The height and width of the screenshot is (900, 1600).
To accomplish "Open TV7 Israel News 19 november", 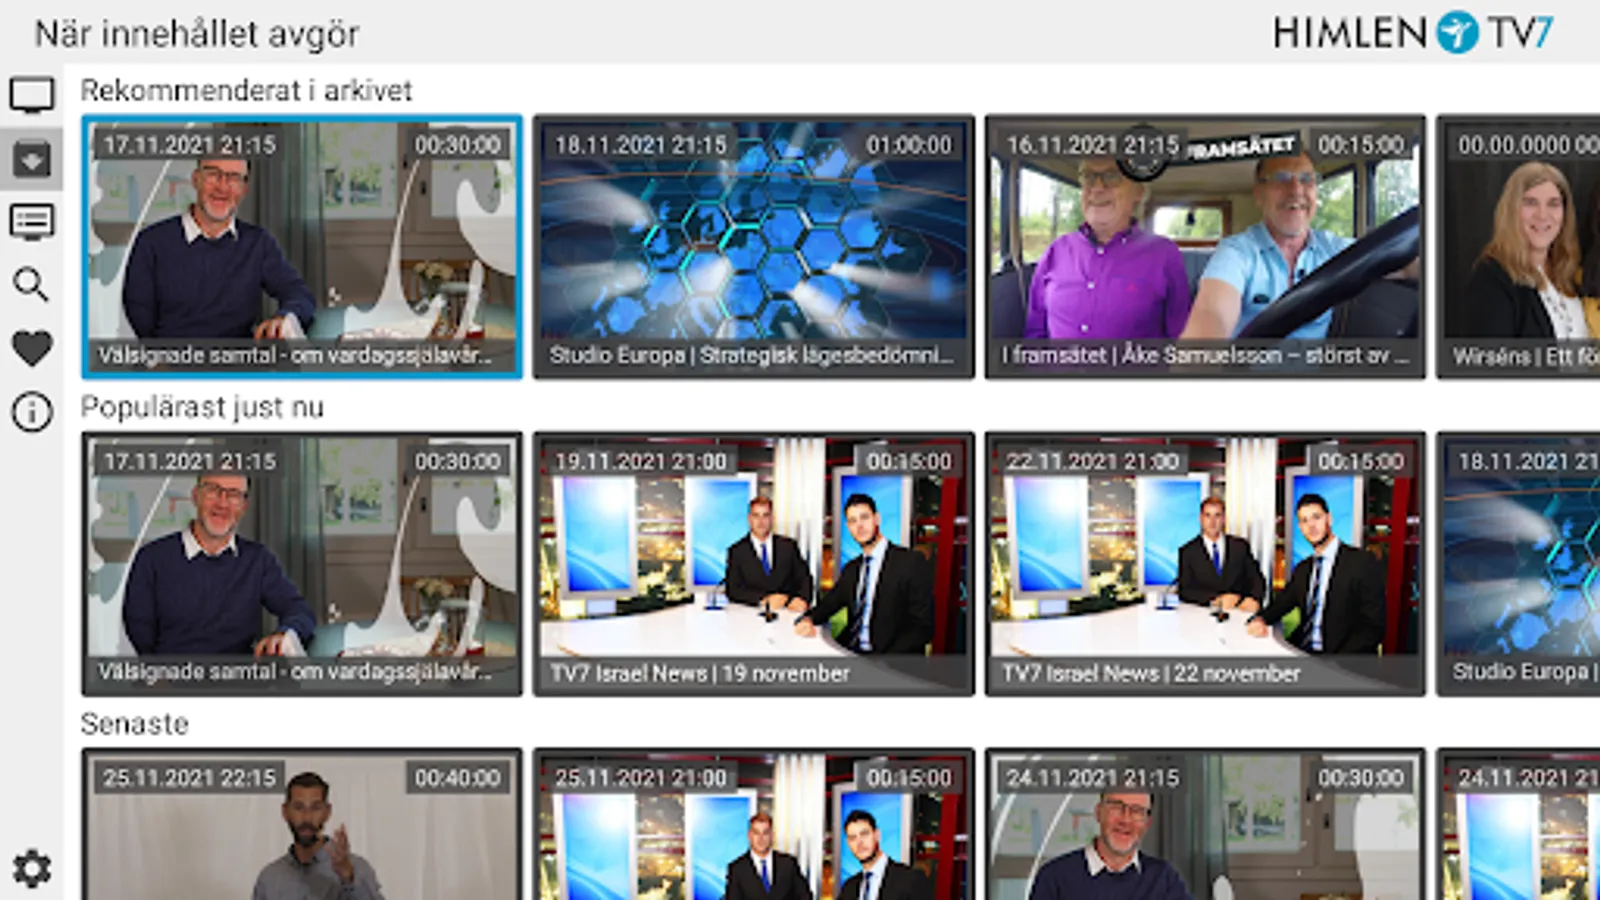I will [x=754, y=564].
